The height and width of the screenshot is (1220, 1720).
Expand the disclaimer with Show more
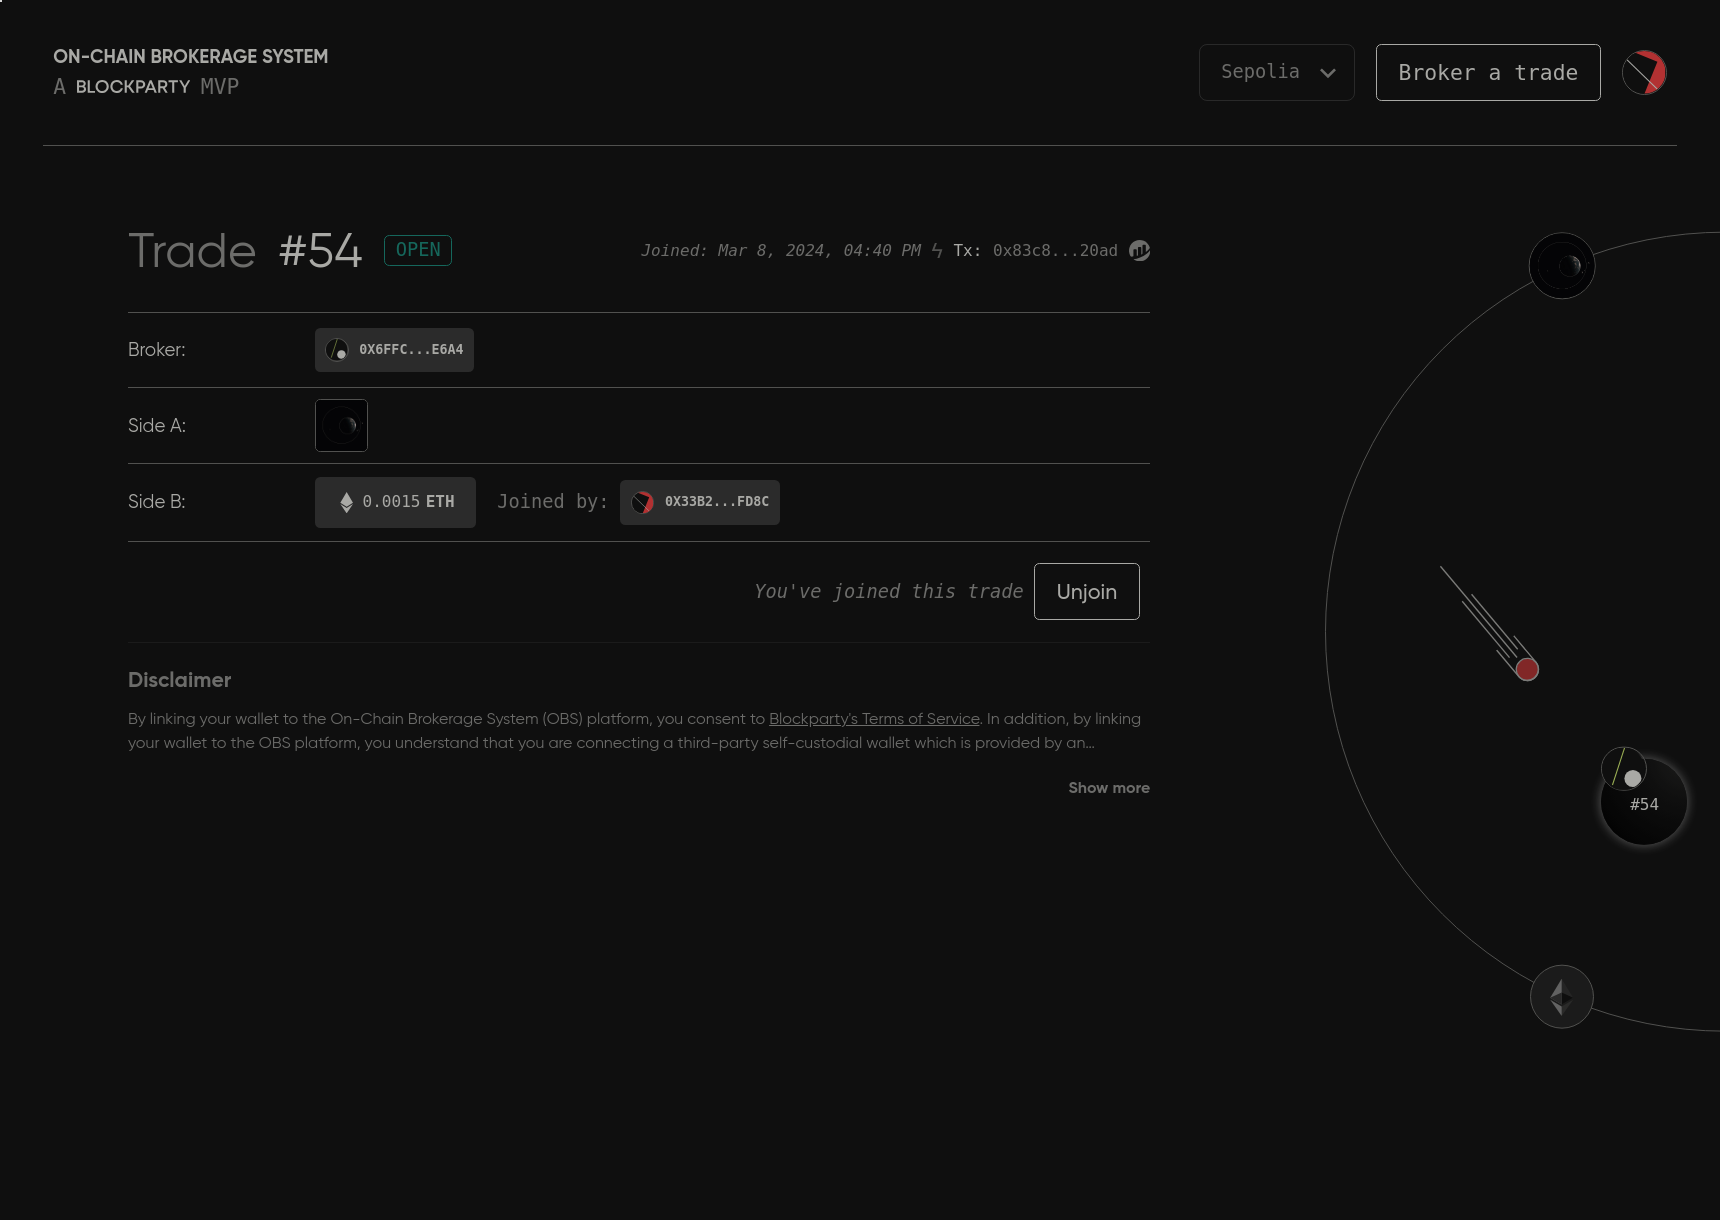[x=1108, y=788]
